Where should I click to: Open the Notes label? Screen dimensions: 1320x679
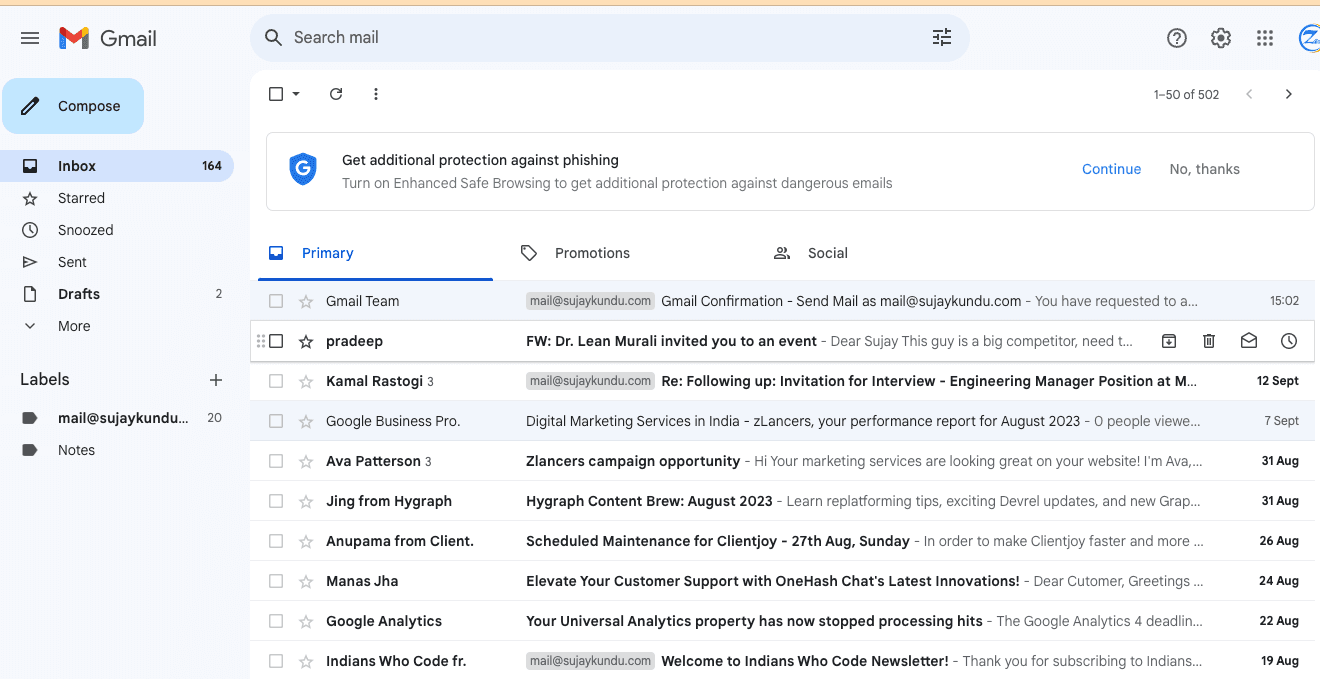coord(117,450)
